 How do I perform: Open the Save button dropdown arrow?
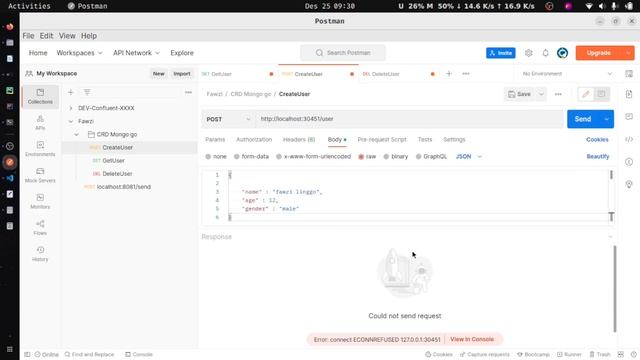(x=541, y=94)
